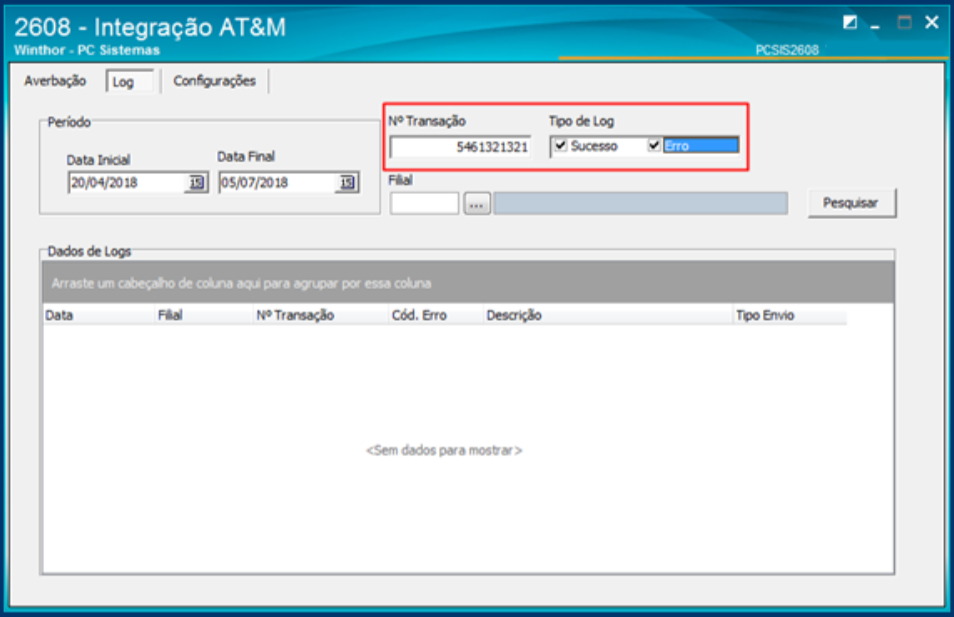
Task: Click the Pesquisar button
Action: coord(851,203)
